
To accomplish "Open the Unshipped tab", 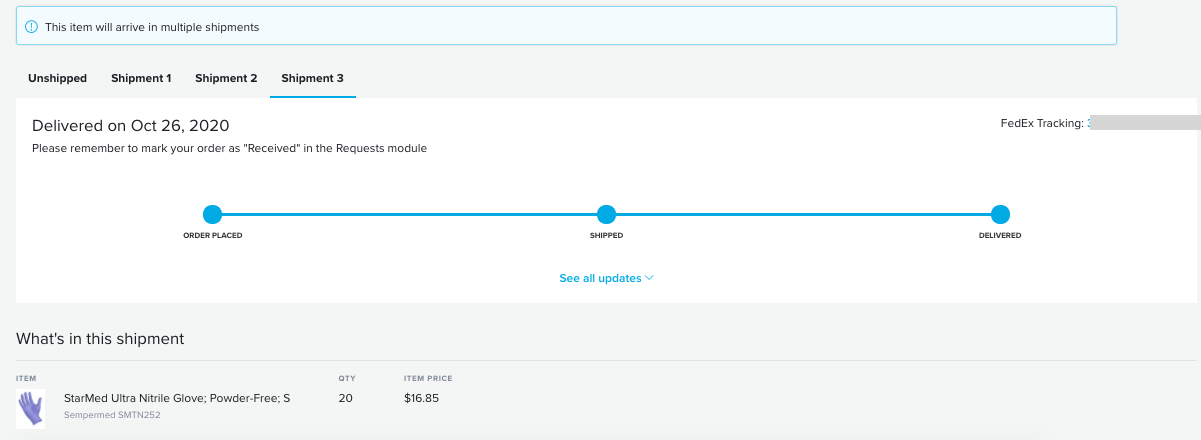I will 57,78.
